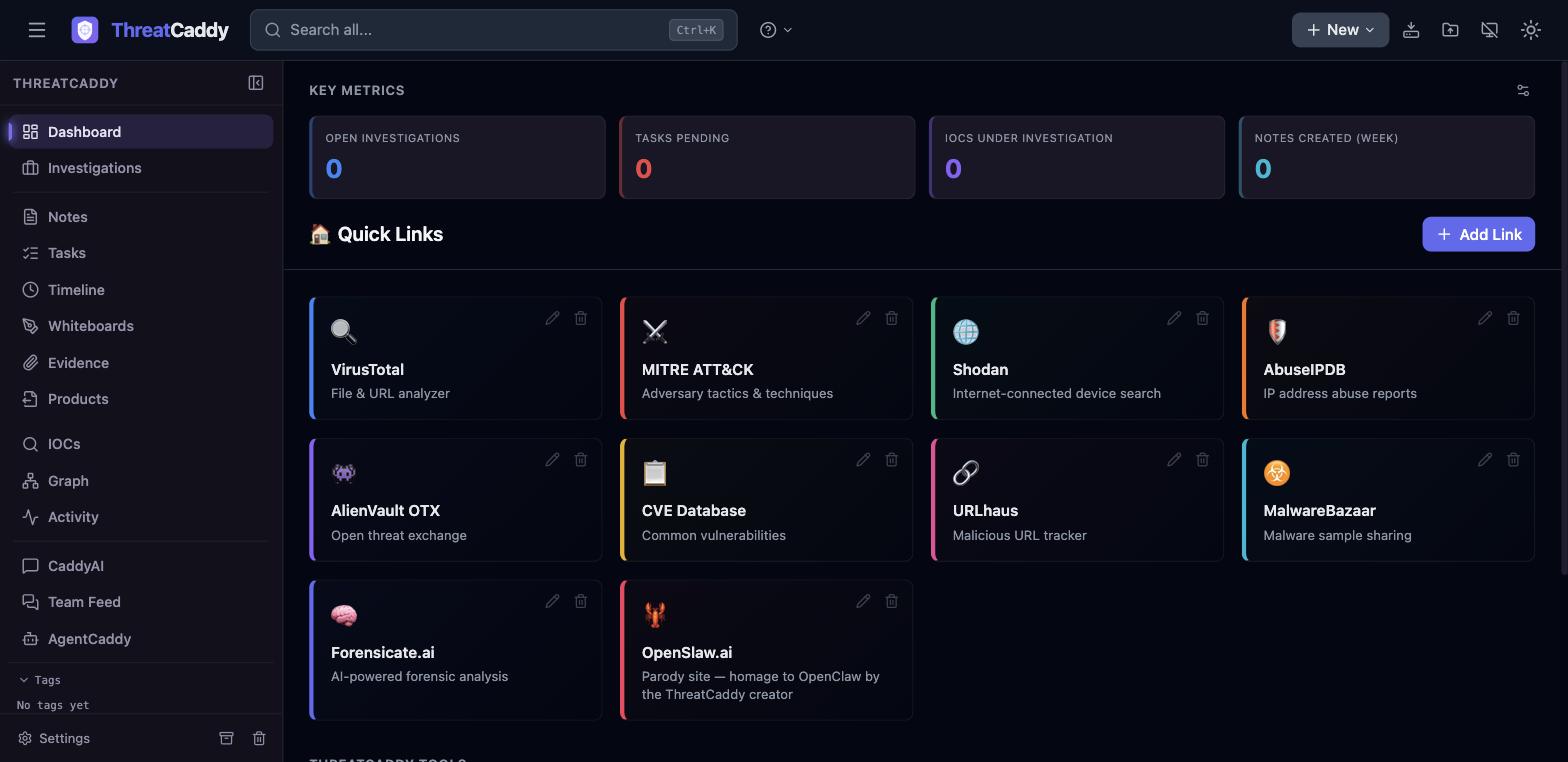This screenshot has width=1568, height=762.
Task: Open AgentCaddy in sidebar
Action: tap(140, 639)
